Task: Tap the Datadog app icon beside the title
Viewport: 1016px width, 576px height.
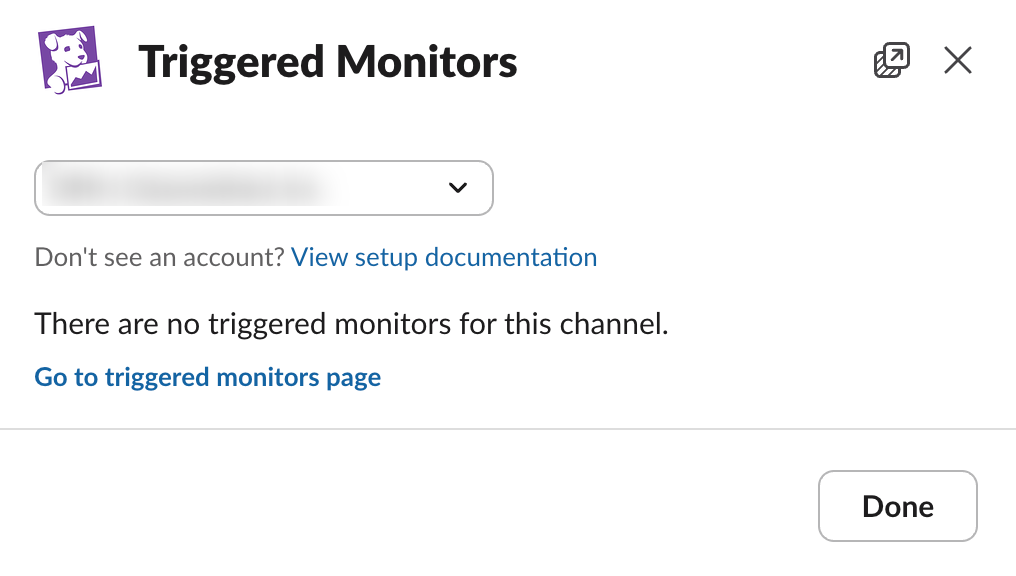Action: 68,58
